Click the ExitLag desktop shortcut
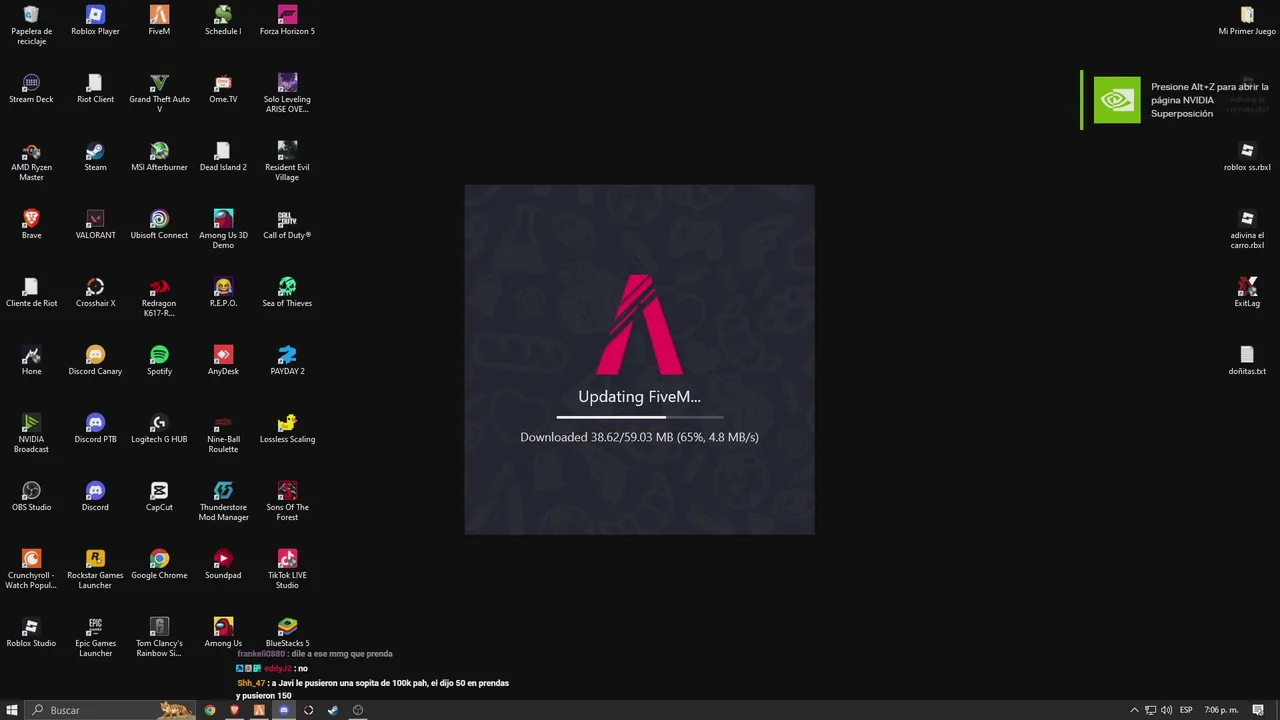This screenshot has width=1280, height=720. click(x=1247, y=292)
